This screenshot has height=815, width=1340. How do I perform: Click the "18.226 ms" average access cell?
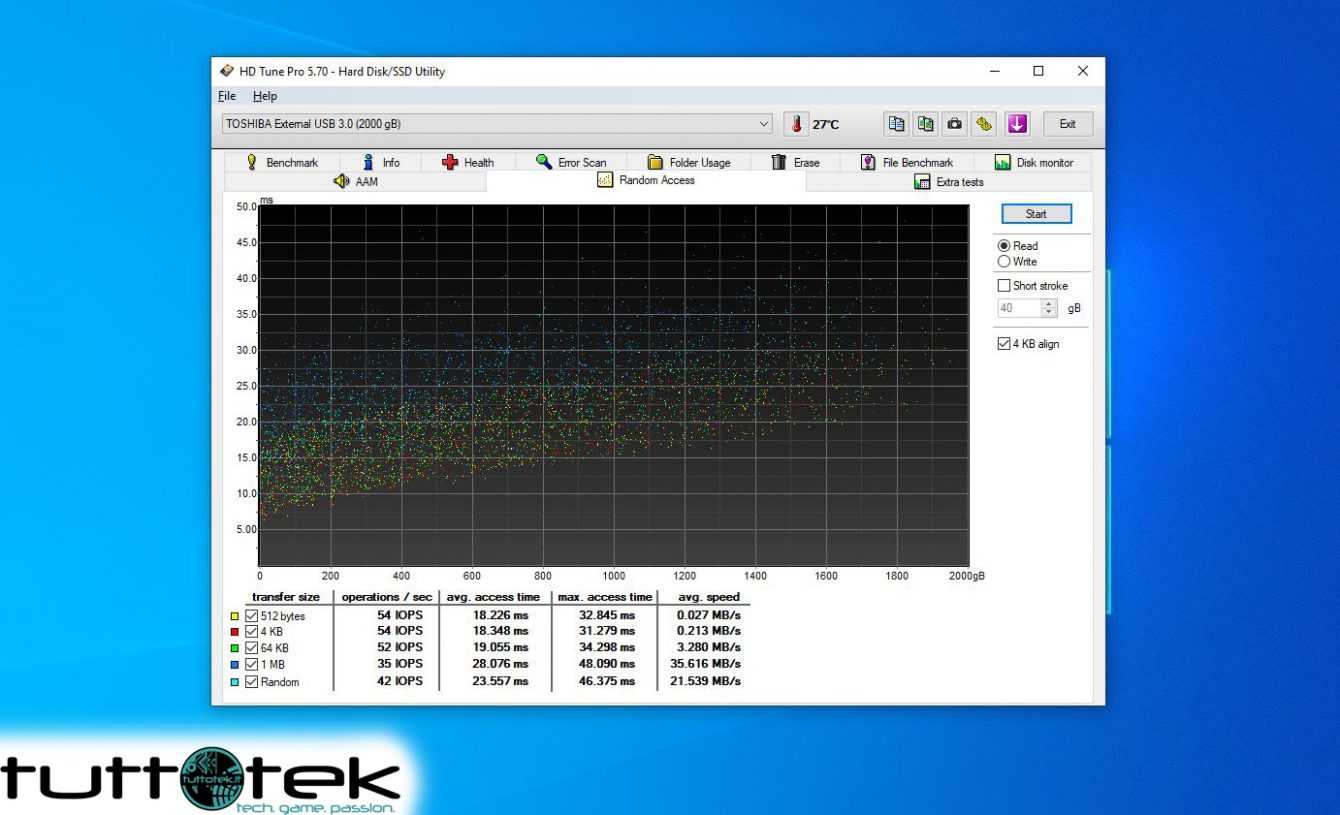point(500,615)
